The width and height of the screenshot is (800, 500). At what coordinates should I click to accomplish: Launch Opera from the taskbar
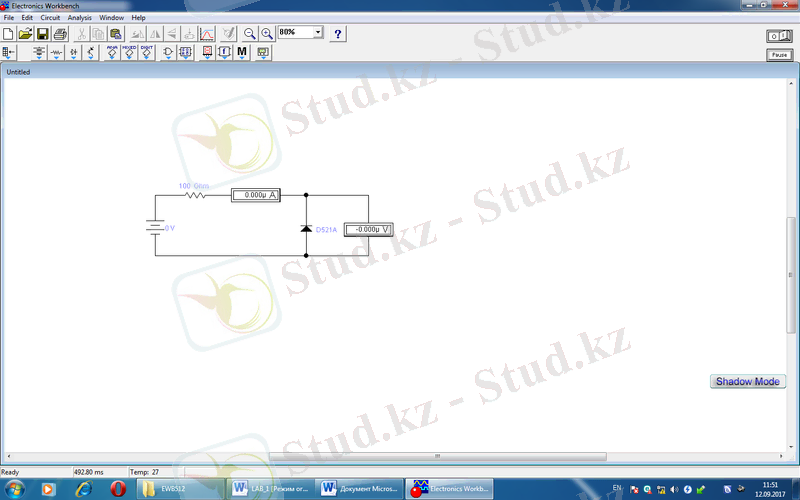click(118, 489)
